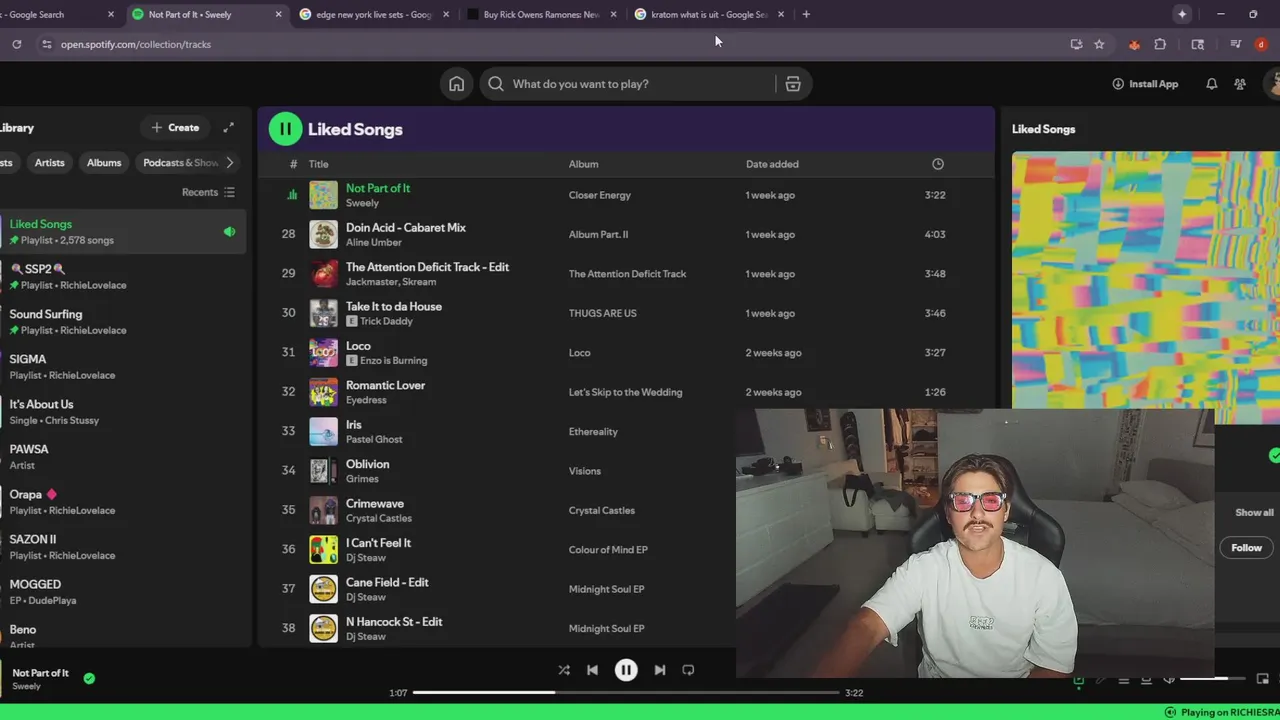Screen dimensions: 1280x720
Task: Click Show all link
Action: [x=1254, y=512]
